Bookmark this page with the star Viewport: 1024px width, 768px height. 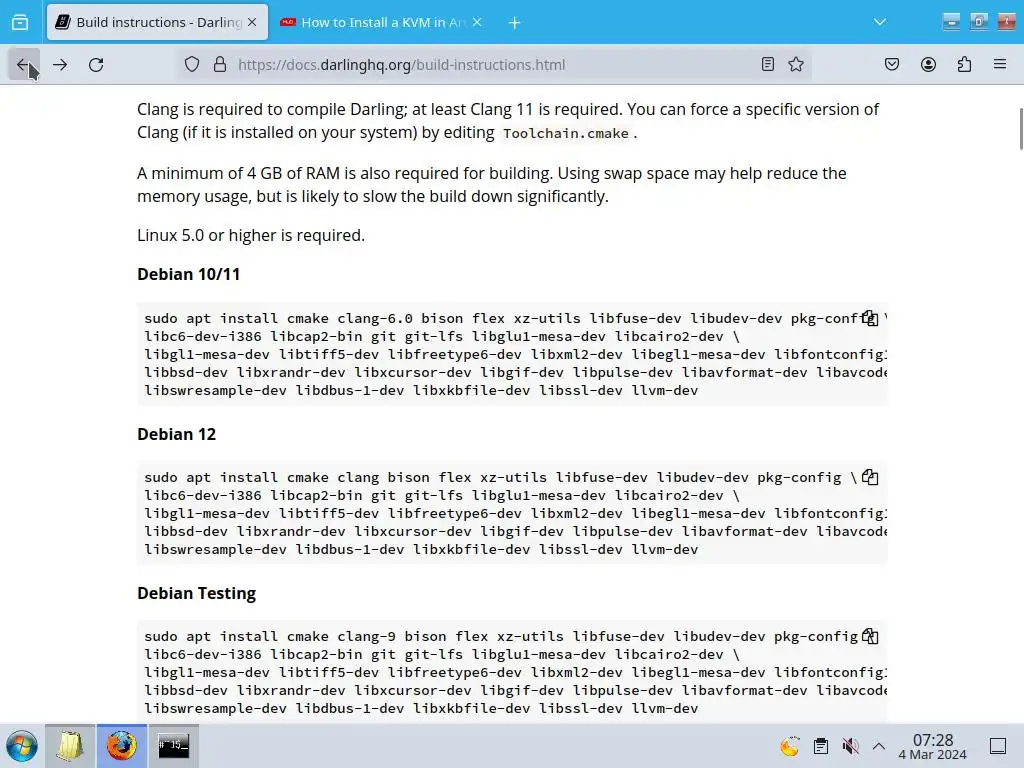pos(795,64)
